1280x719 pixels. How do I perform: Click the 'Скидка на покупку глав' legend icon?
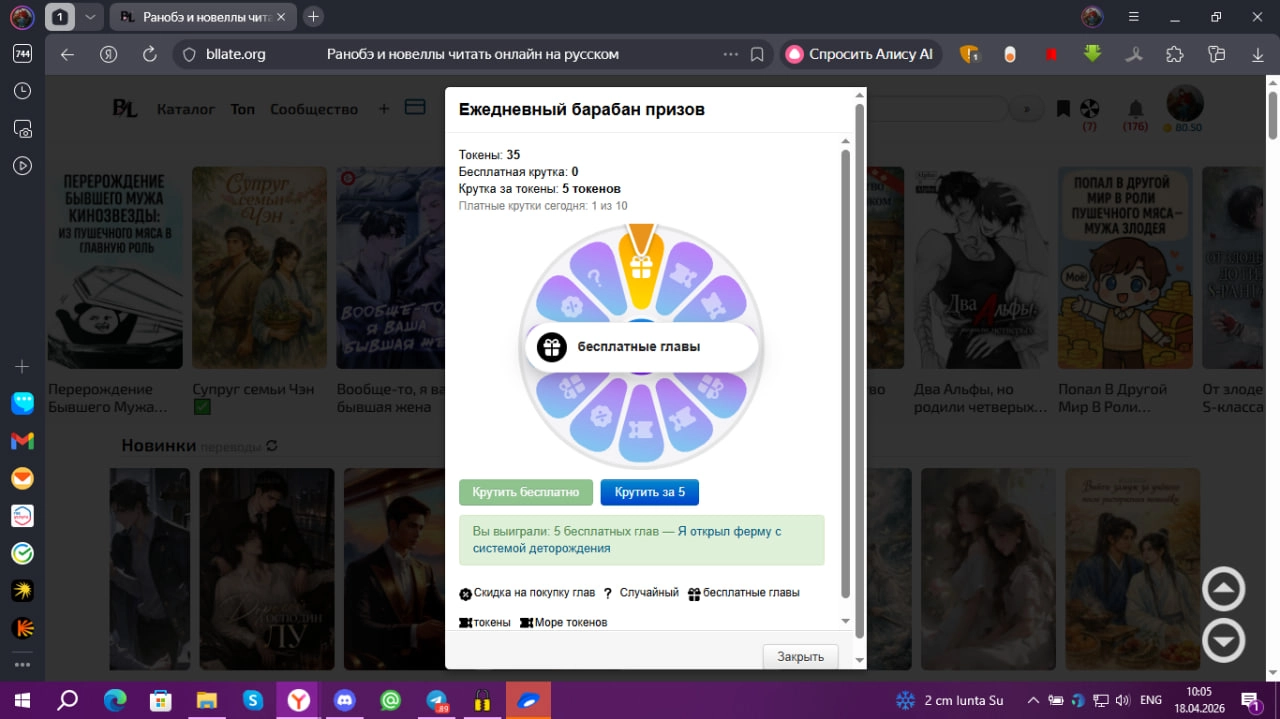(465, 593)
